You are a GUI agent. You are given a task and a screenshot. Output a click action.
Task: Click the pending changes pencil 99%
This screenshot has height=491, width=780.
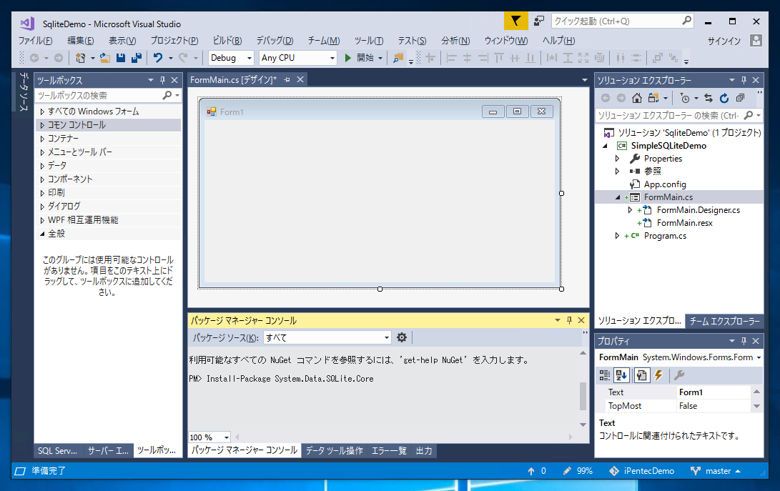[578, 471]
